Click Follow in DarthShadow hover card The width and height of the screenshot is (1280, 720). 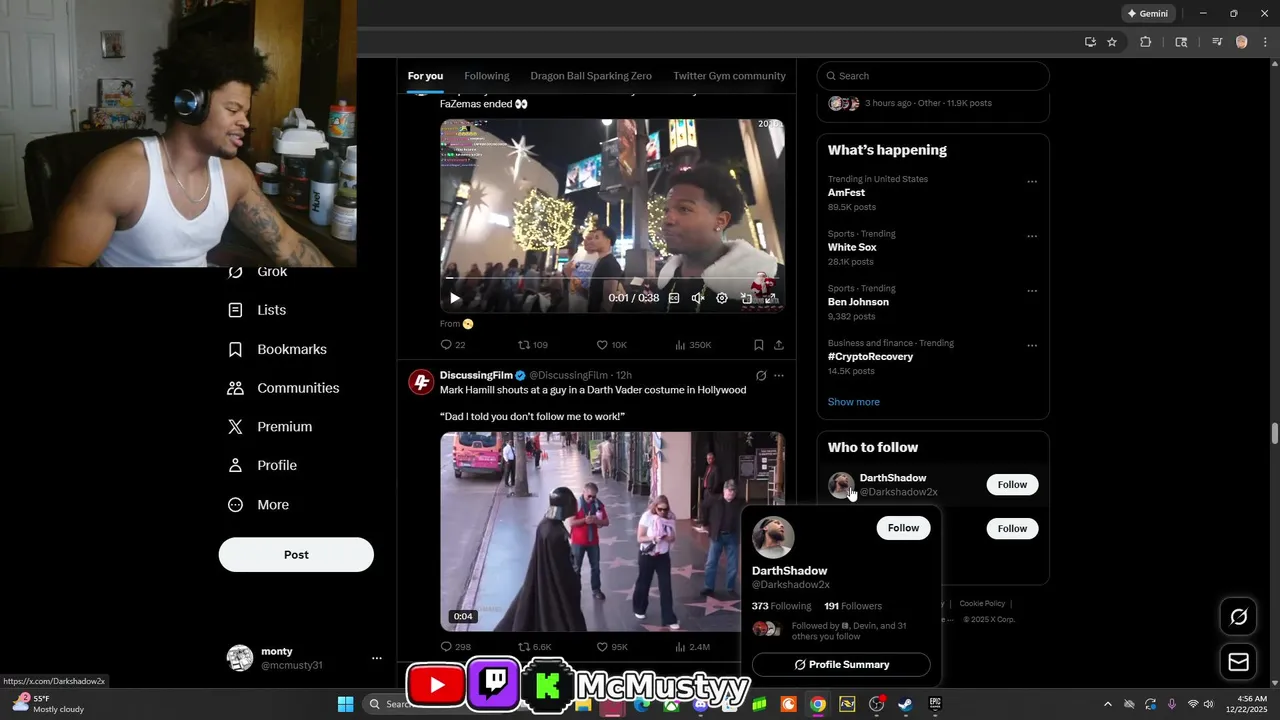coord(903,528)
